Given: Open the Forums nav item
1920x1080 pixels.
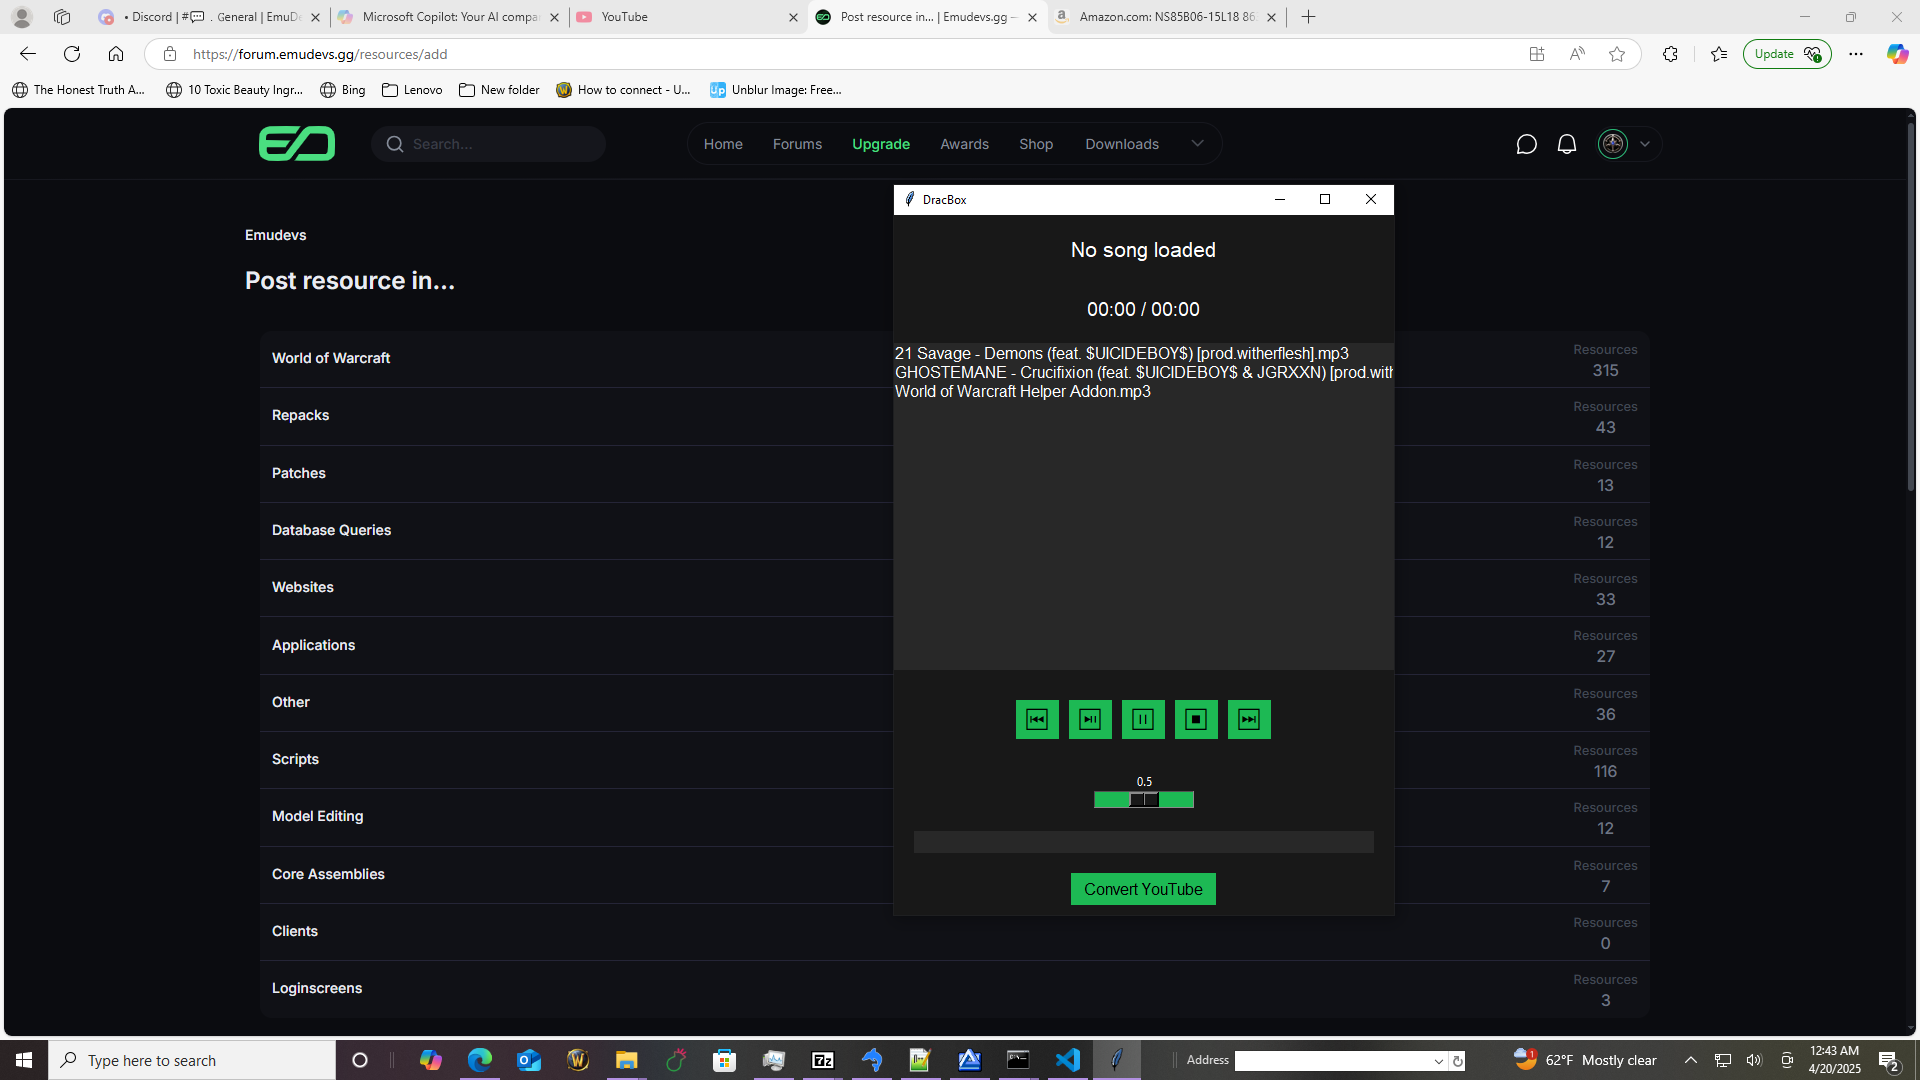Looking at the screenshot, I should click(797, 144).
